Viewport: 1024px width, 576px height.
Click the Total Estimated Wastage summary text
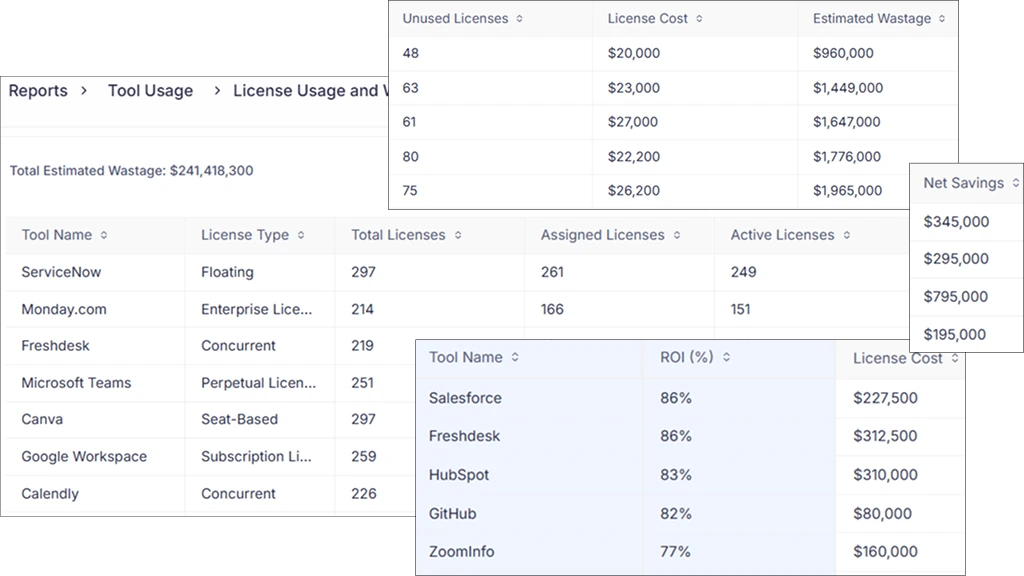click(x=130, y=170)
